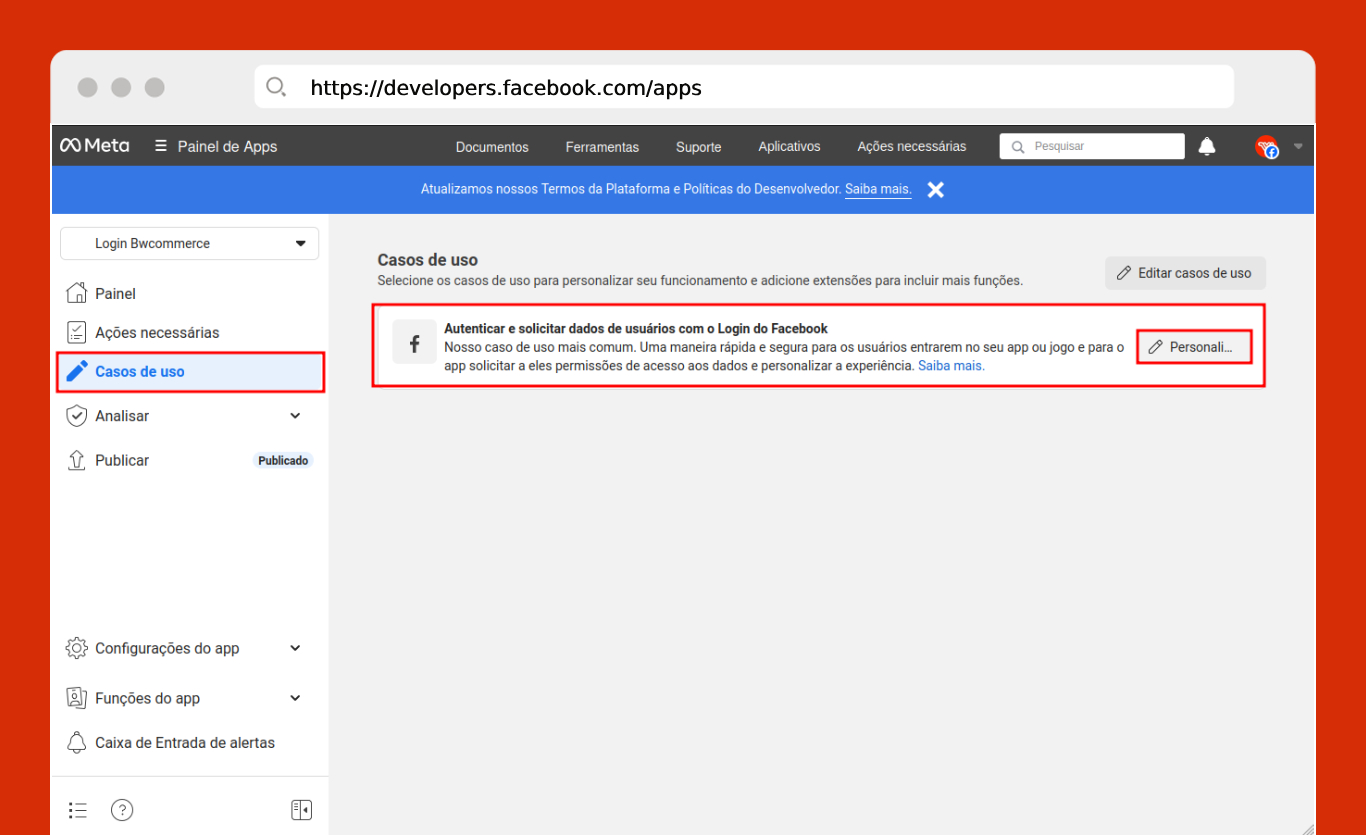Image resolution: width=1366 pixels, height=835 pixels.
Task: Dismiss the blue terms update banner
Action: coord(935,189)
